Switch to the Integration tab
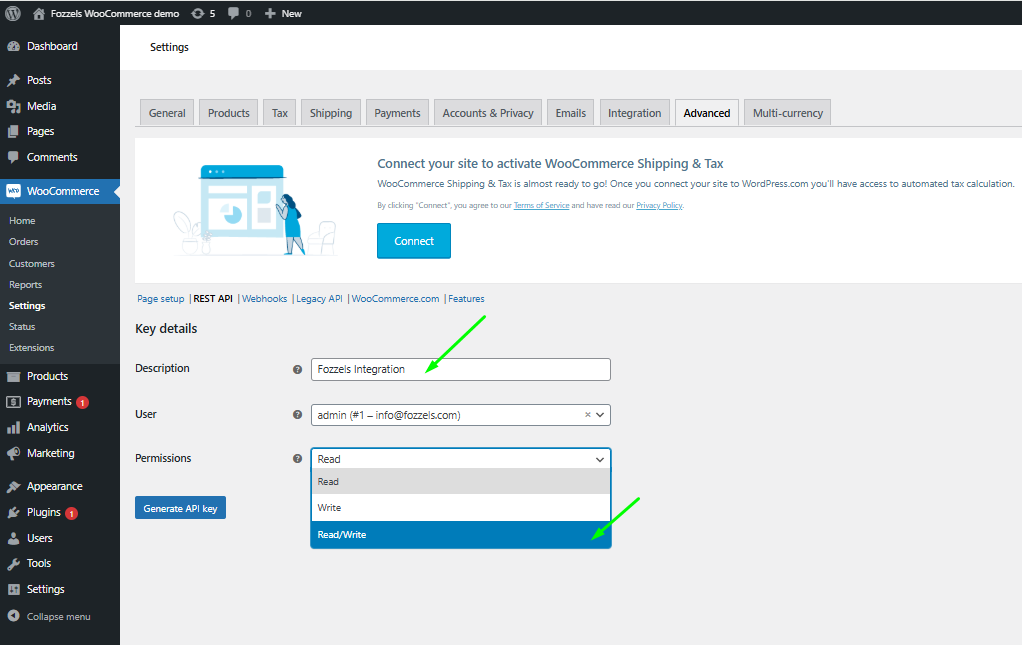The image size is (1022, 645). pyautogui.click(x=635, y=113)
